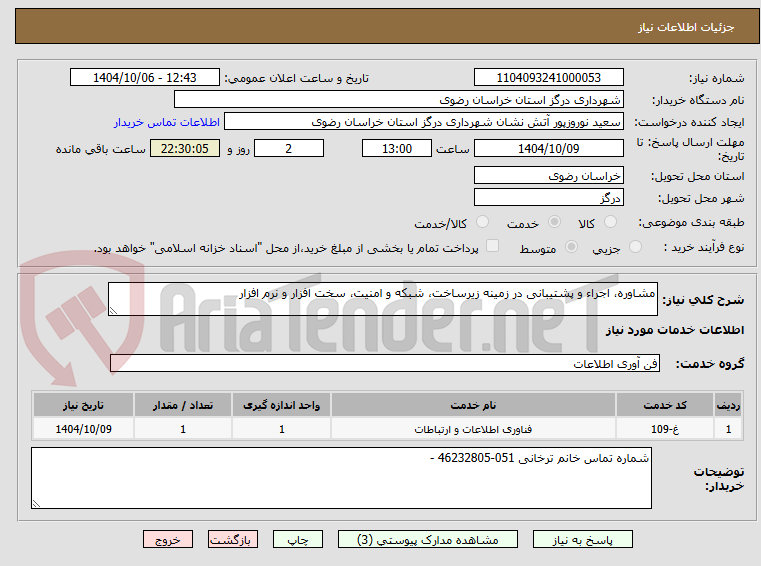Click the general need description textarea

pos(383,299)
